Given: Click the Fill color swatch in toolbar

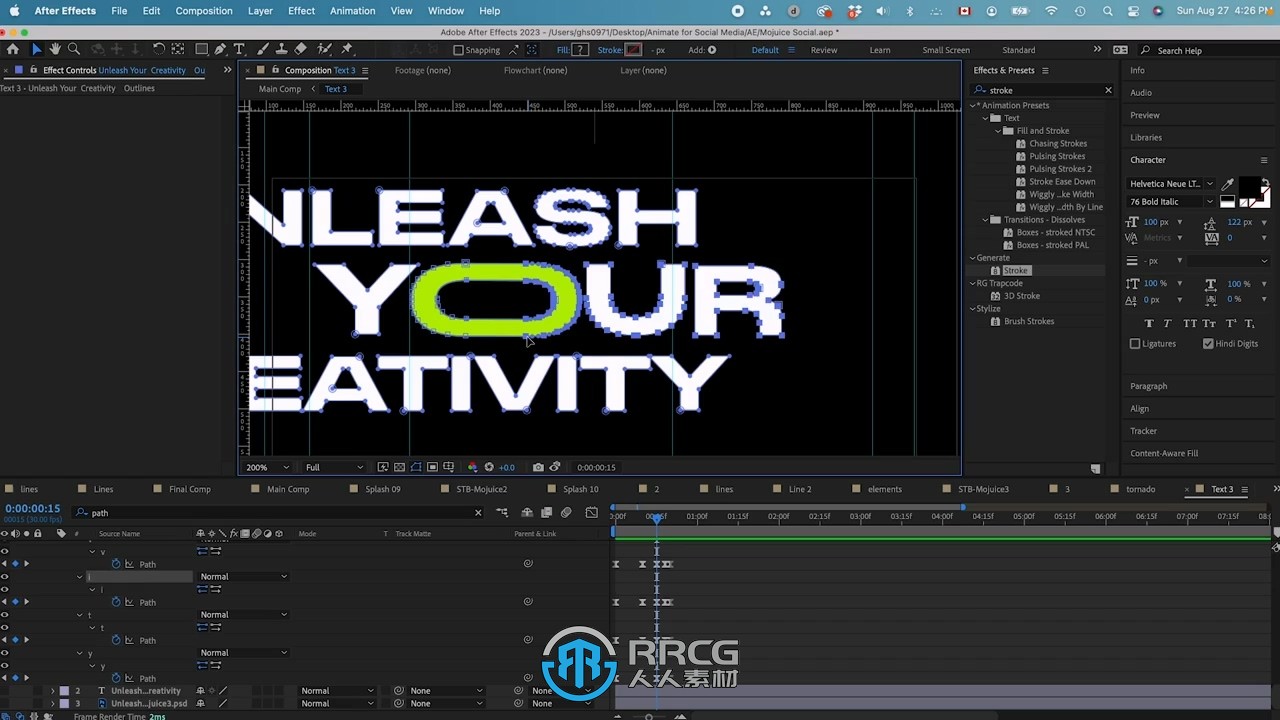Looking at the screenshot, I should tap(580, 50).
